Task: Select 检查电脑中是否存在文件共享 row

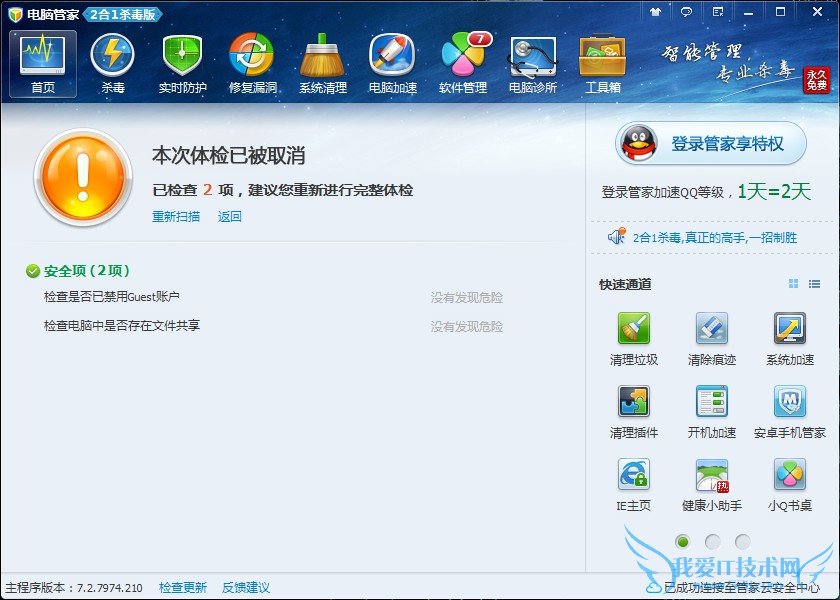Action: [x=273, y=326]
